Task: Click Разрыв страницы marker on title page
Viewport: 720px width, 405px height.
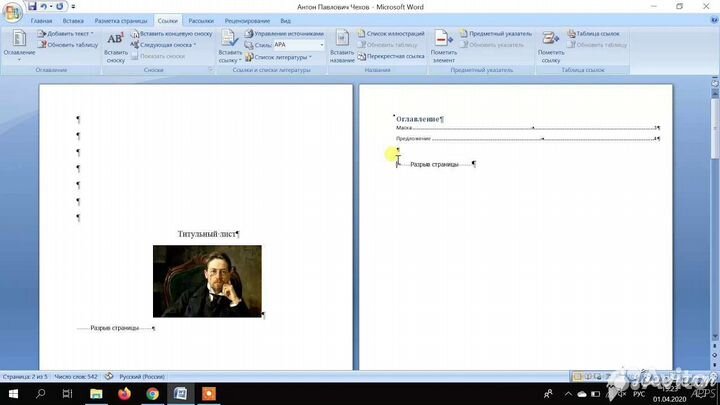Action: 114,328
